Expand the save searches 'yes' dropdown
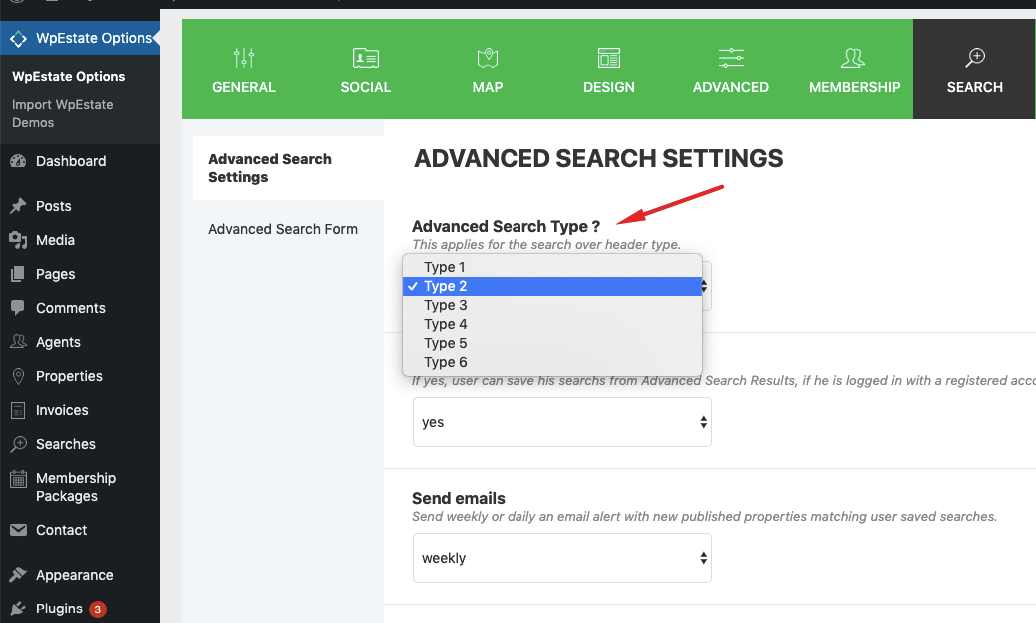This screenshot has width=1036, height=623. click(x=562, y=422)
